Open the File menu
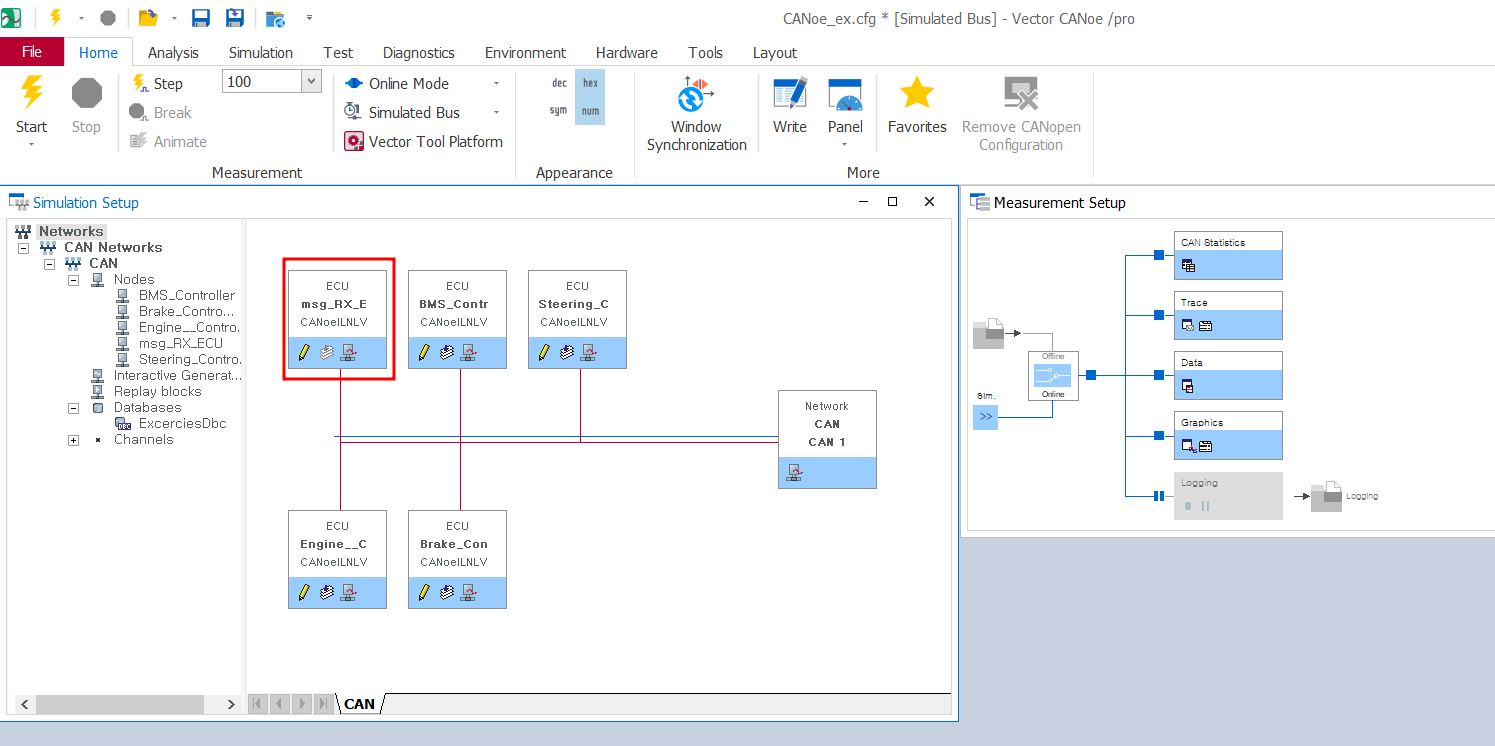Viewport: 1495px width, 746px height. pyautogui.click(x=32, y=52)
